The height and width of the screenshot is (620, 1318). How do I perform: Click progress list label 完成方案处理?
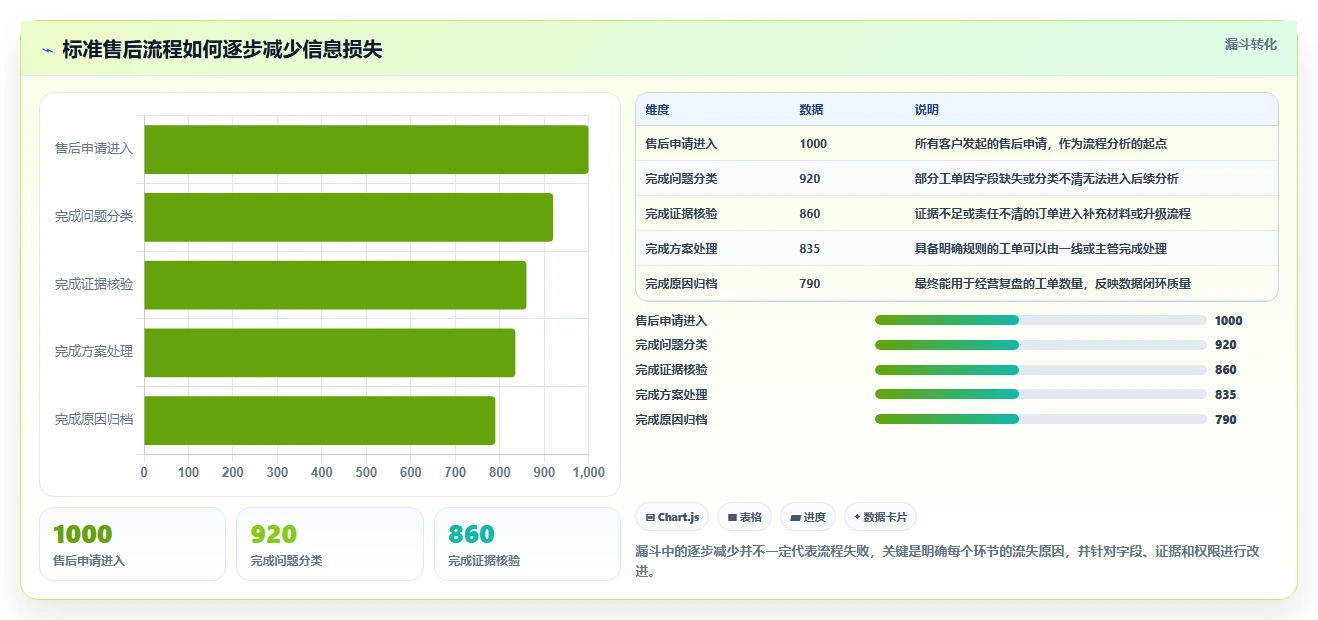point(671,395)
